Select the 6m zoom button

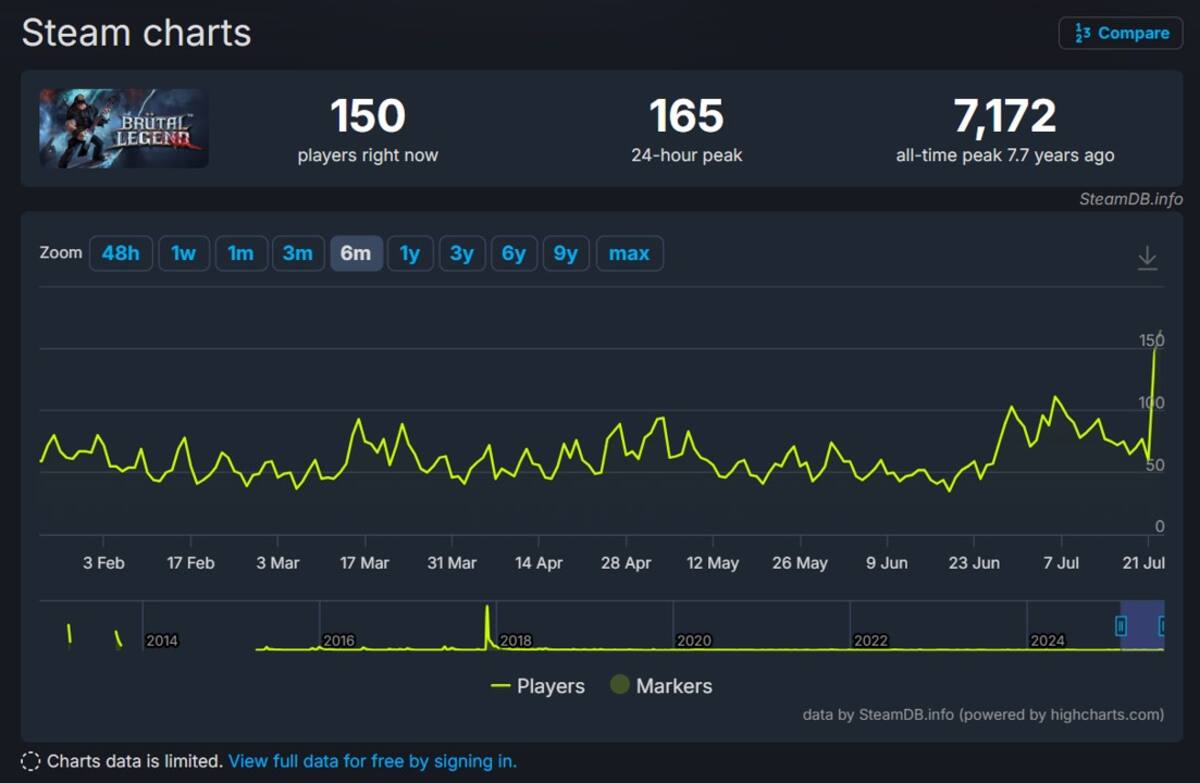click(356, 253)
